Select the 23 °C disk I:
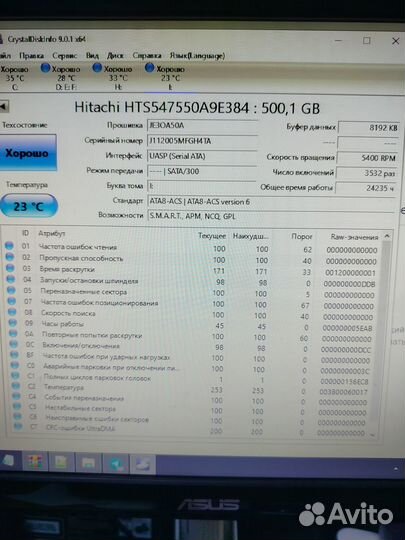This screenshot has width=405, height=540. pyautogui.click(x=165, y=78)
